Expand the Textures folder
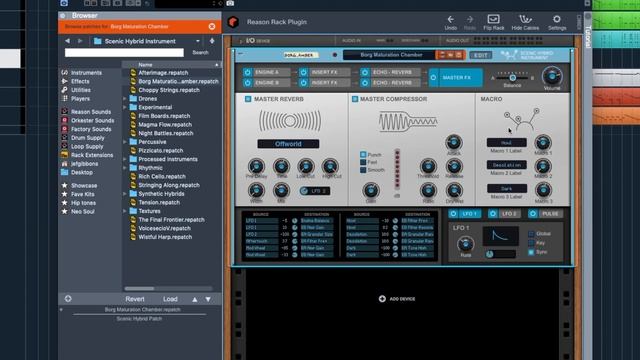This screenshot has width=640, height=360. pyautogui.click(x=124, y=211)
